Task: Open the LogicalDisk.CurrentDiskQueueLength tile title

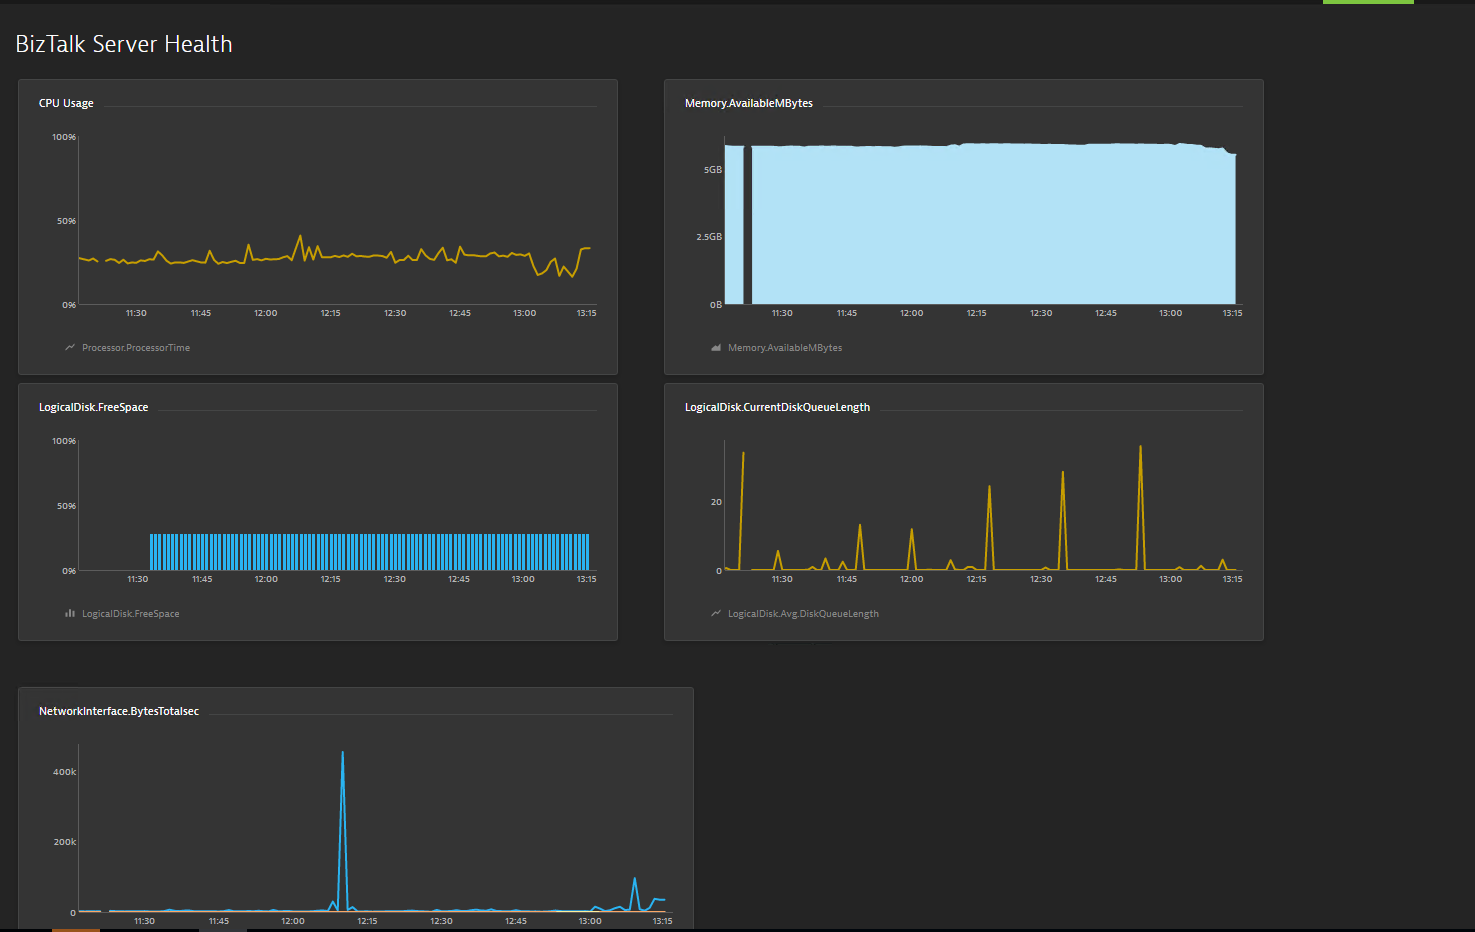Action: pyautogui.click(x=777, y=407)
